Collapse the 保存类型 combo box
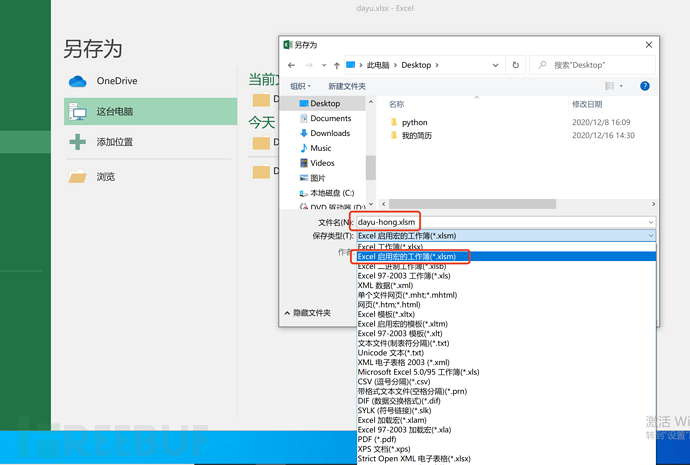 [x=650, y=236]
